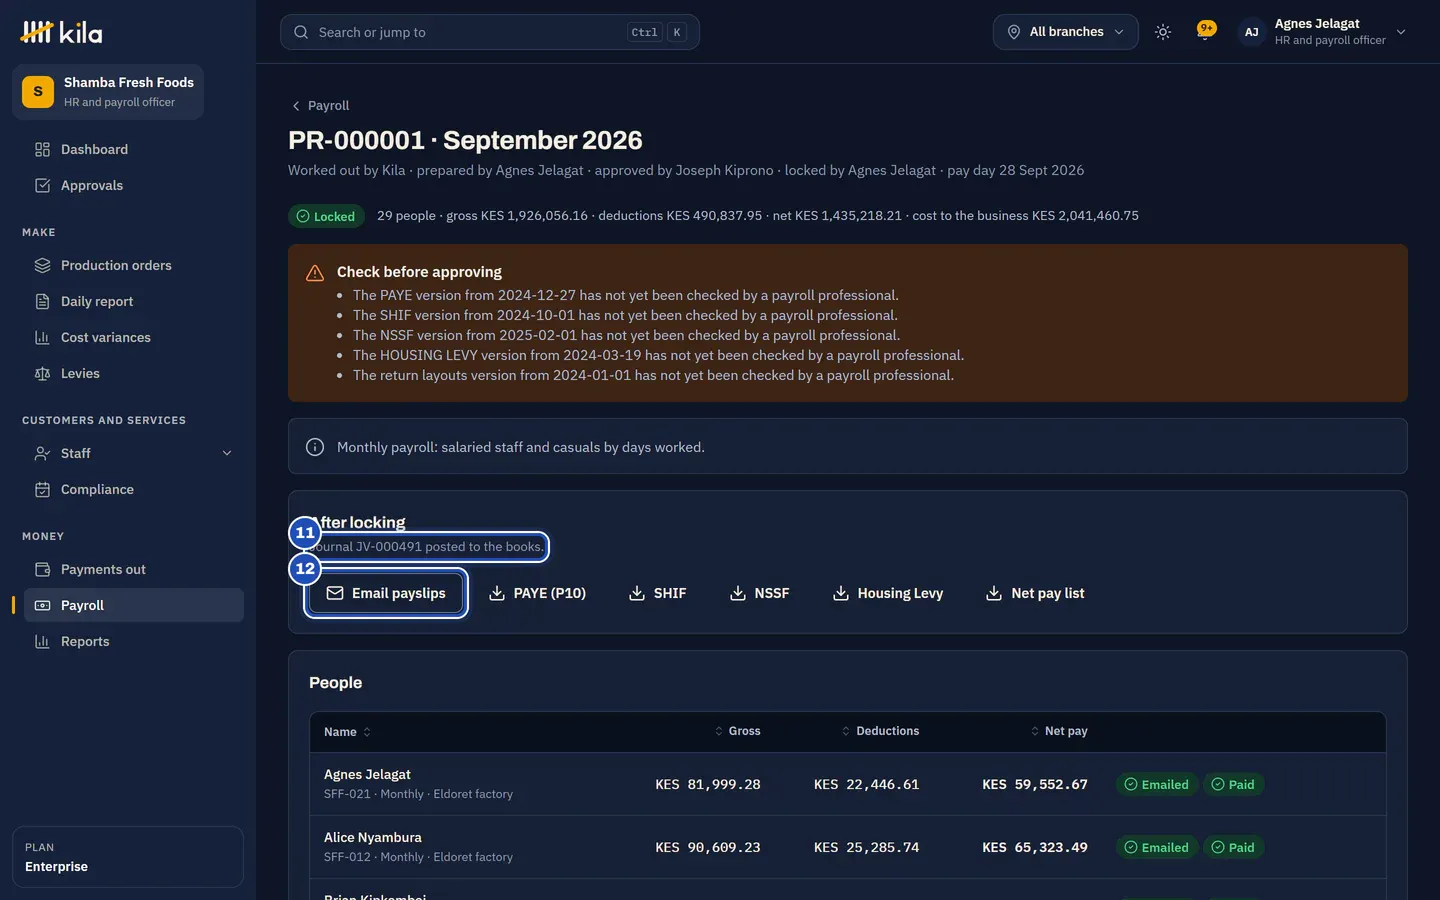Open the Agnes Jelagat account menu chevron

[x=1401, y=32]
